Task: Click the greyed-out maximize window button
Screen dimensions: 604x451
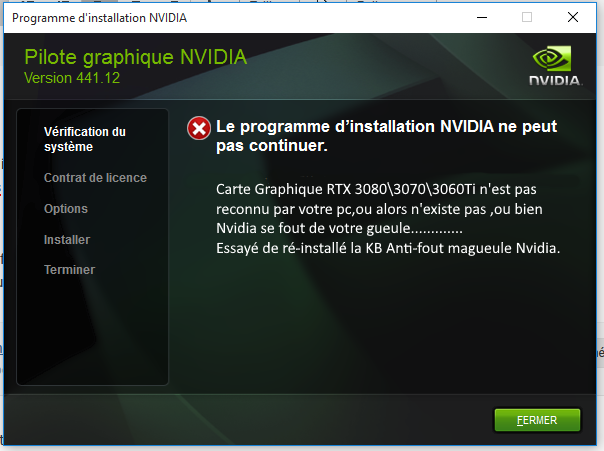Action: [x=527, y=17]
